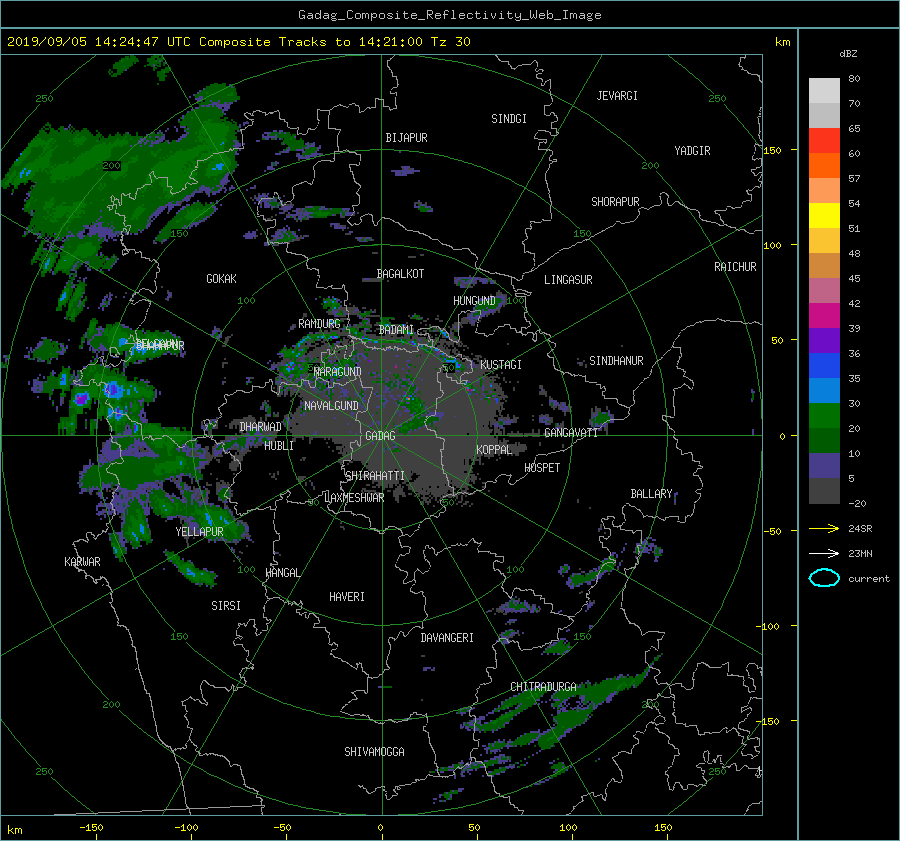Click the white 23MN arrow legend icon

(x=824, y=554)
